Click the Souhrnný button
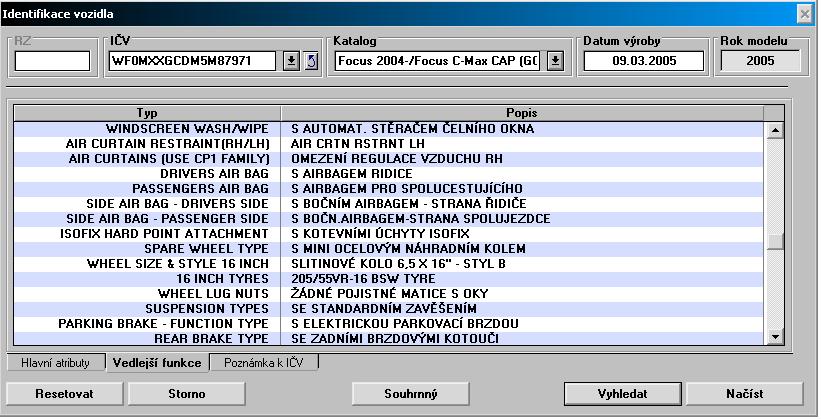The image size is (821, 419). [410, 394]
